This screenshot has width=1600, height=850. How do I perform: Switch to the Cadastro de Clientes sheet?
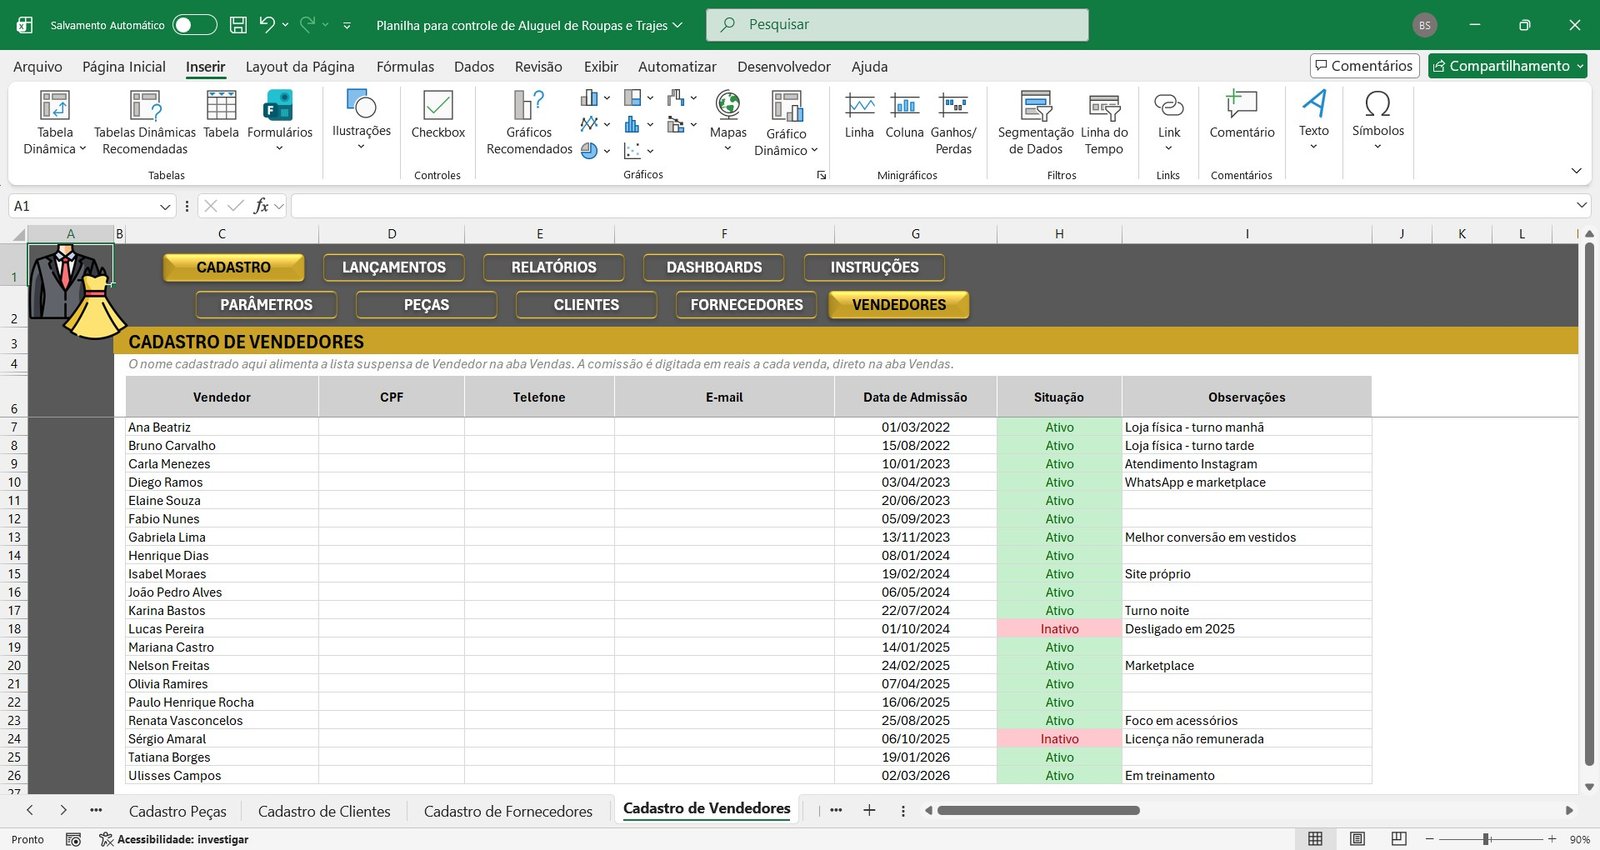point(324,811)
